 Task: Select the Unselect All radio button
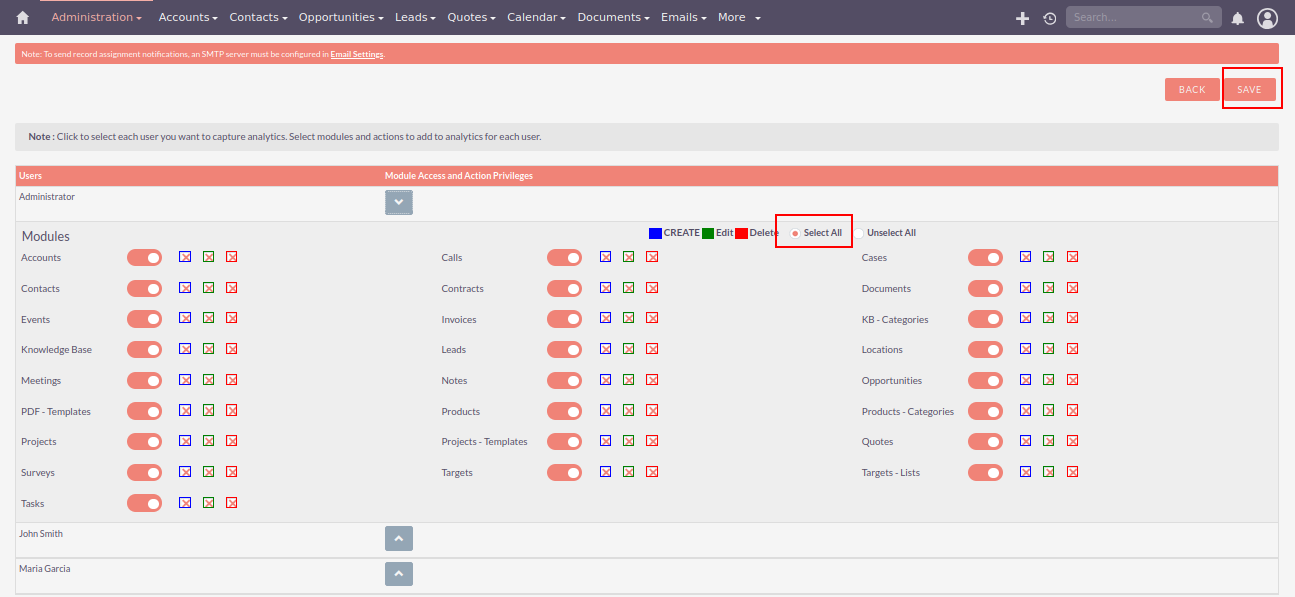[x=859, y=233]
